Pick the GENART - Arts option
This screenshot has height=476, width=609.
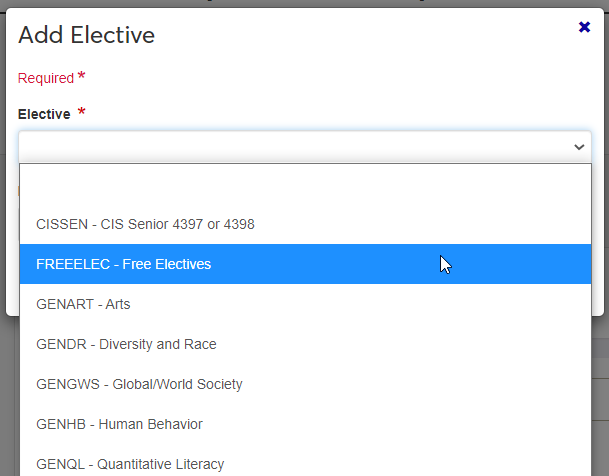tap(83, 304)
